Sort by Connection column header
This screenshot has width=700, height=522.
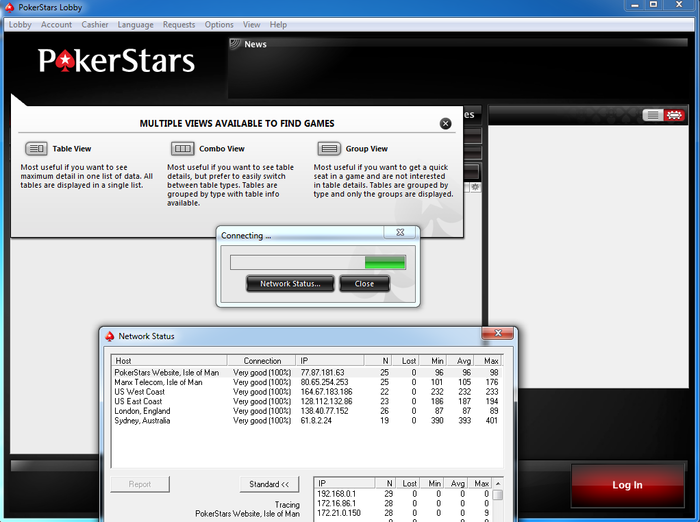tap(262, 360)
